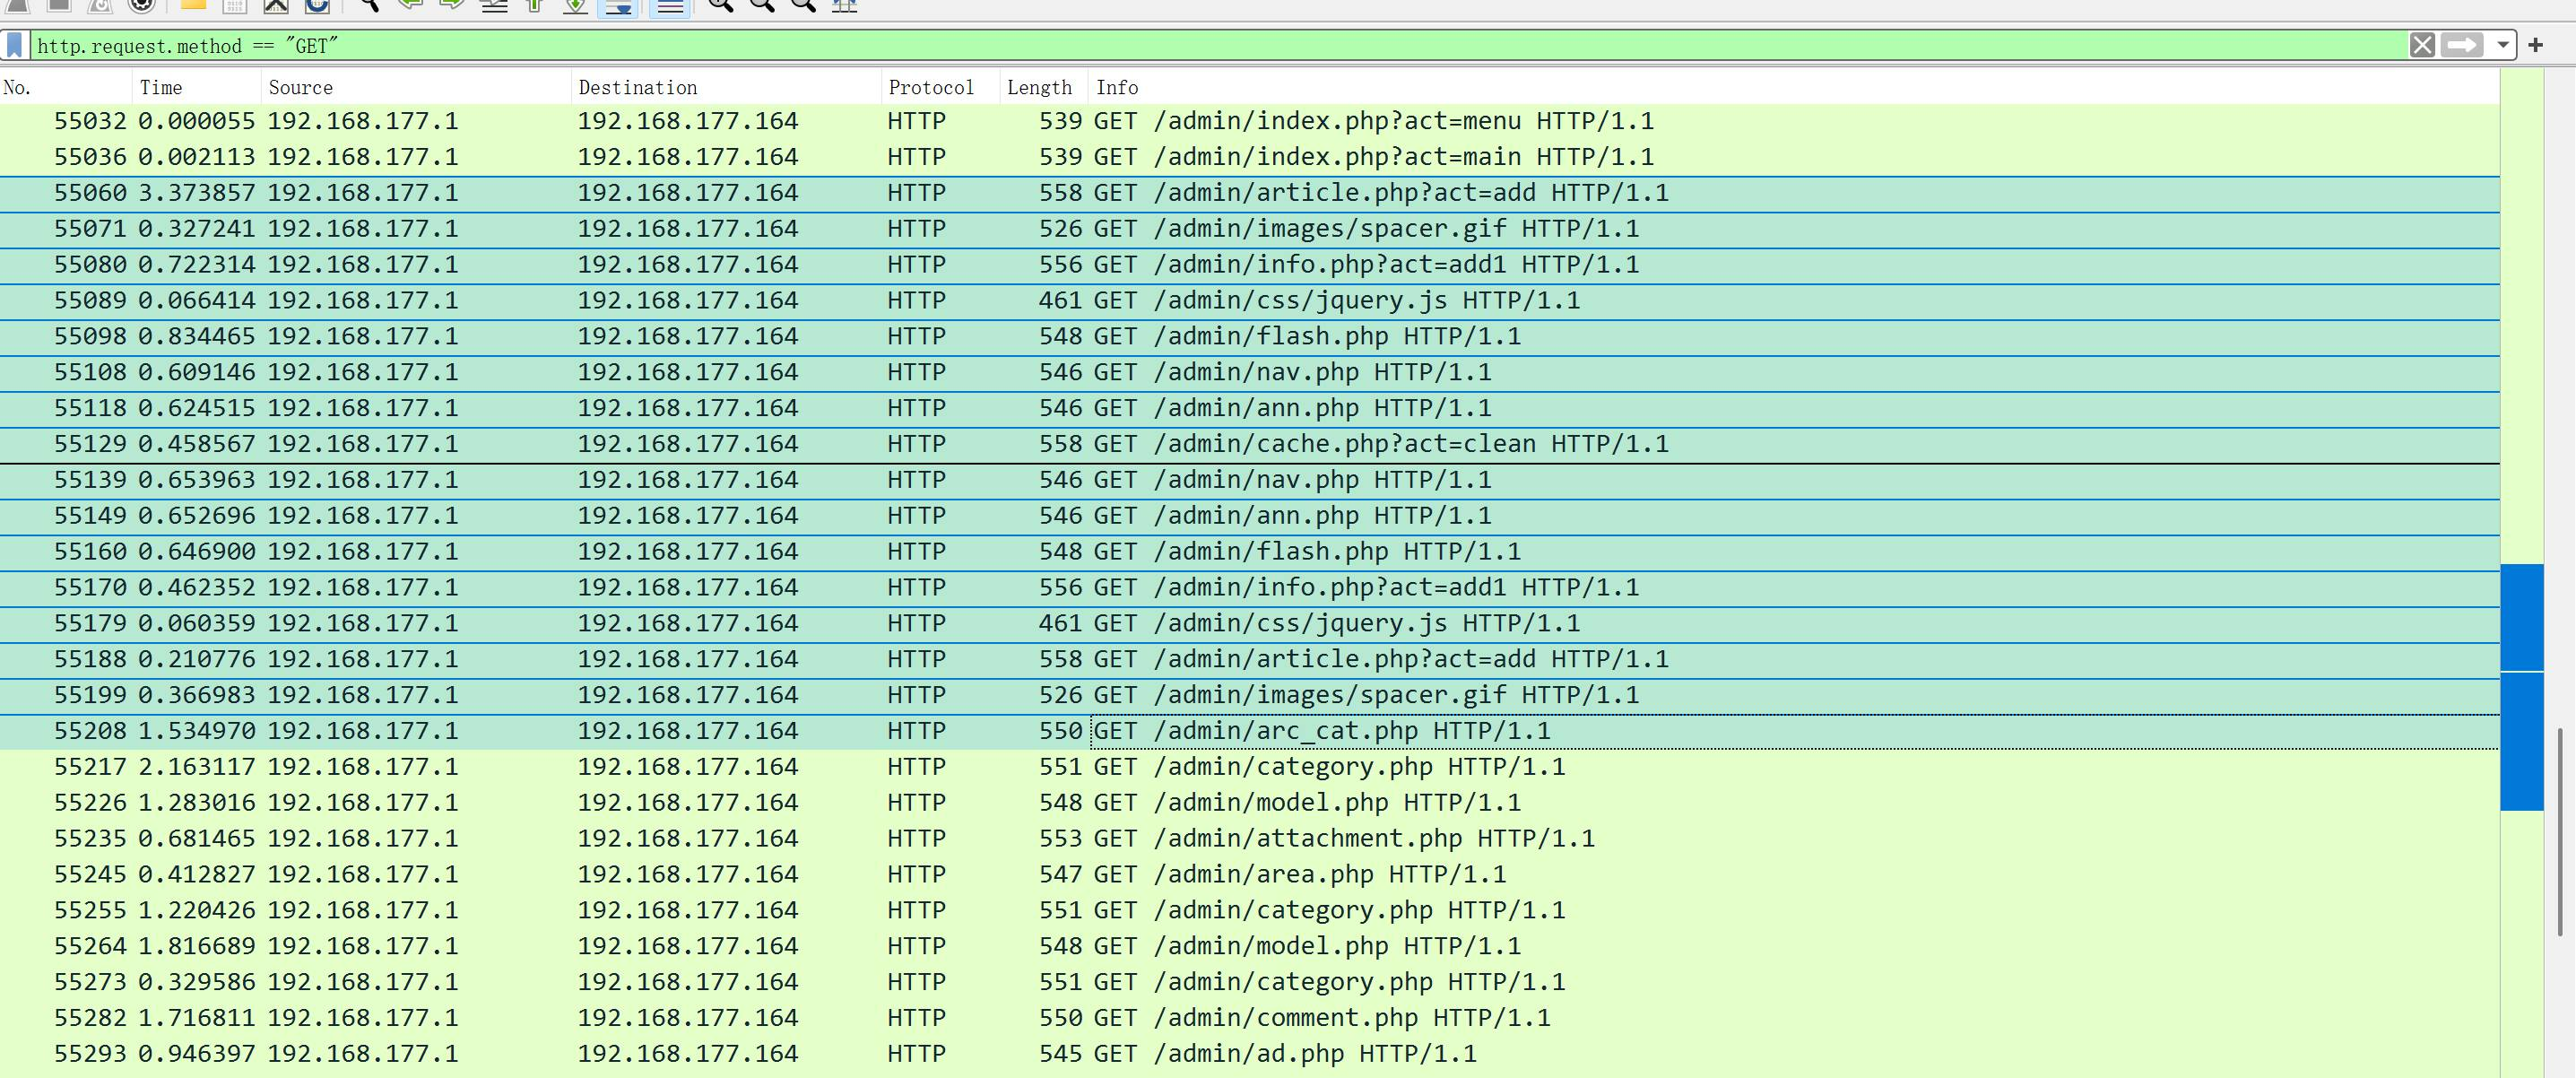
Task: Clear the display filter with the X button
Action: [2422, 45]
